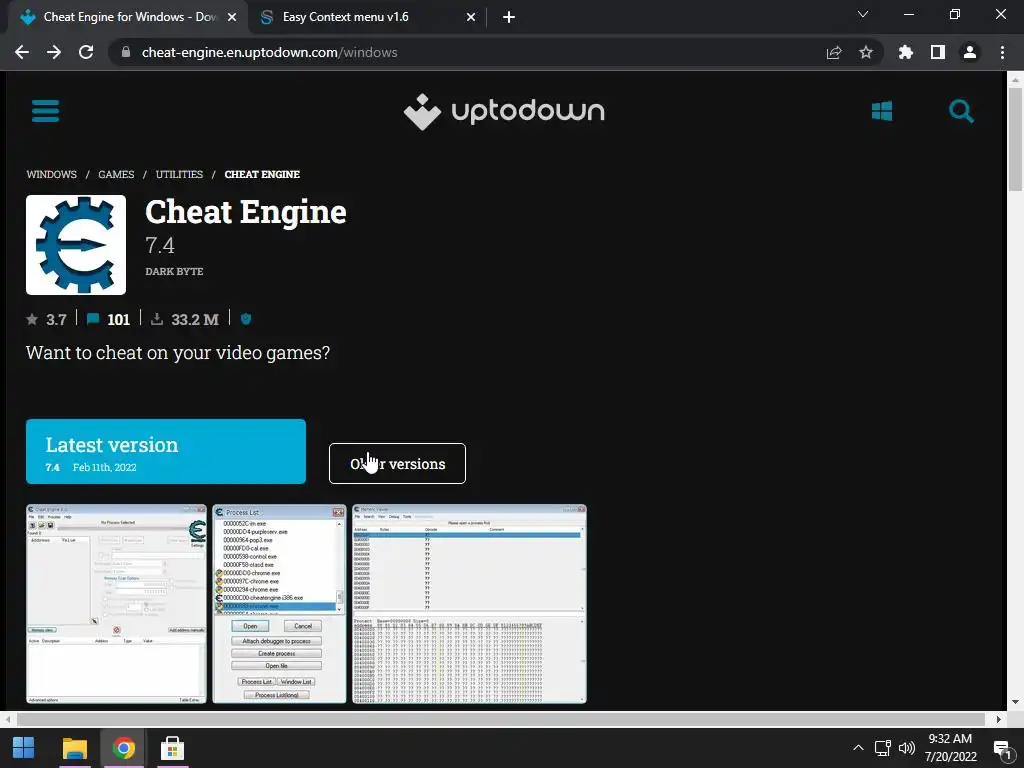Go to WINDOWS breadcrumb
Screen dimensions: 1024x768
point(52,174)
